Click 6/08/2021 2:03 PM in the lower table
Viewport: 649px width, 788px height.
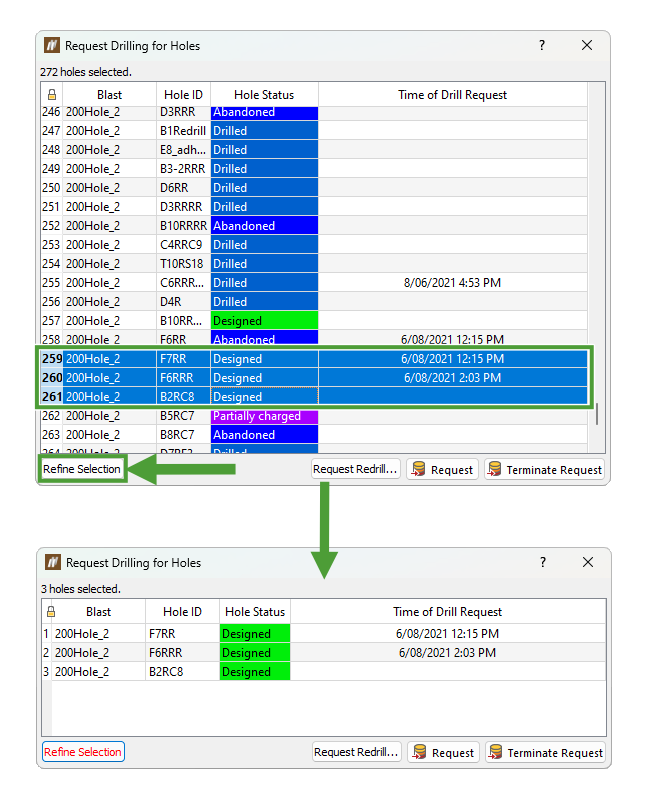coord(447,653)
